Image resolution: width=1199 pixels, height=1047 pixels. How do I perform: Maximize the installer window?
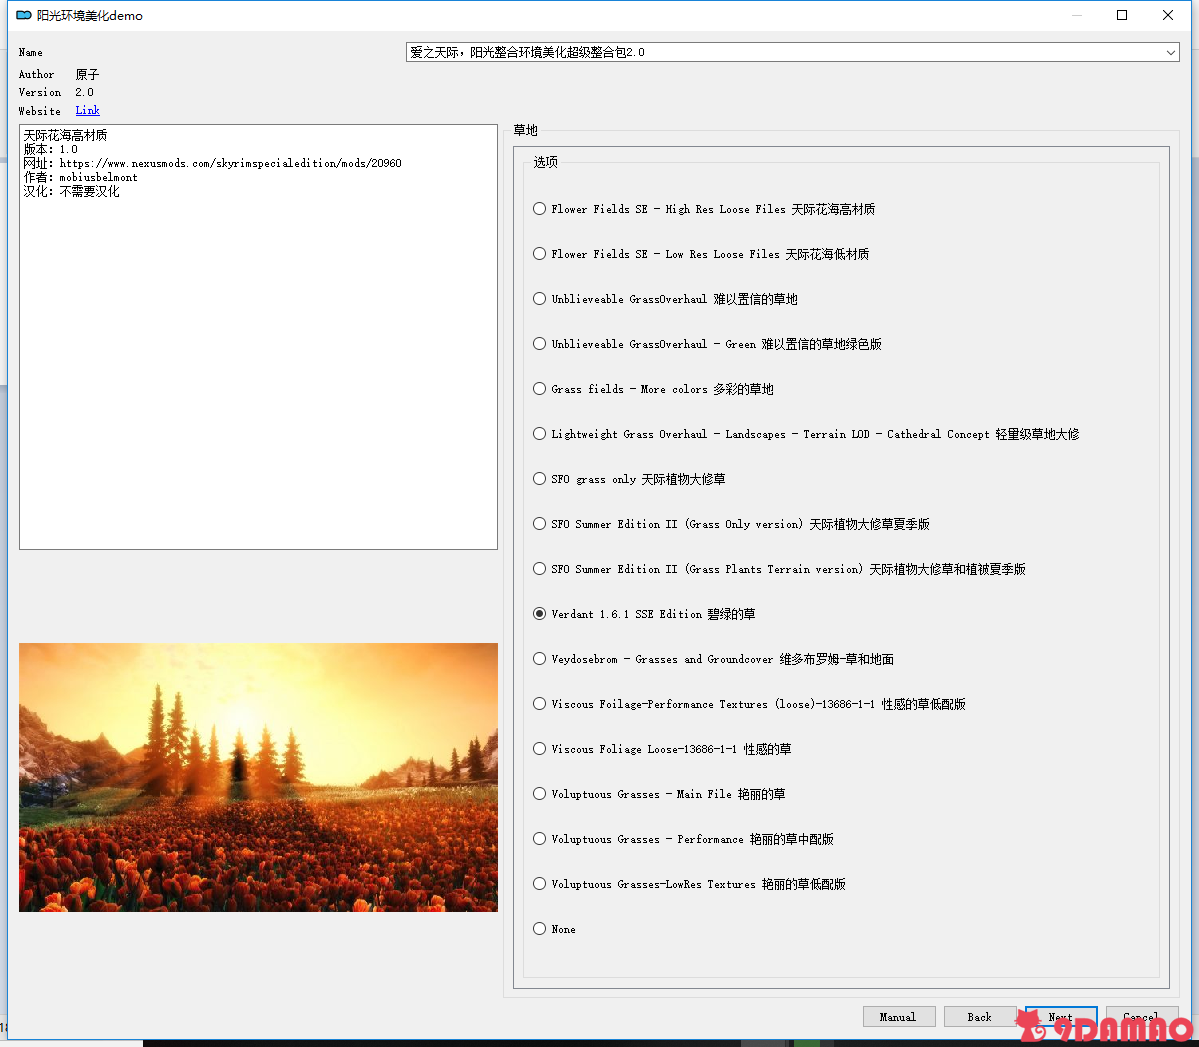click(1122, 15)
